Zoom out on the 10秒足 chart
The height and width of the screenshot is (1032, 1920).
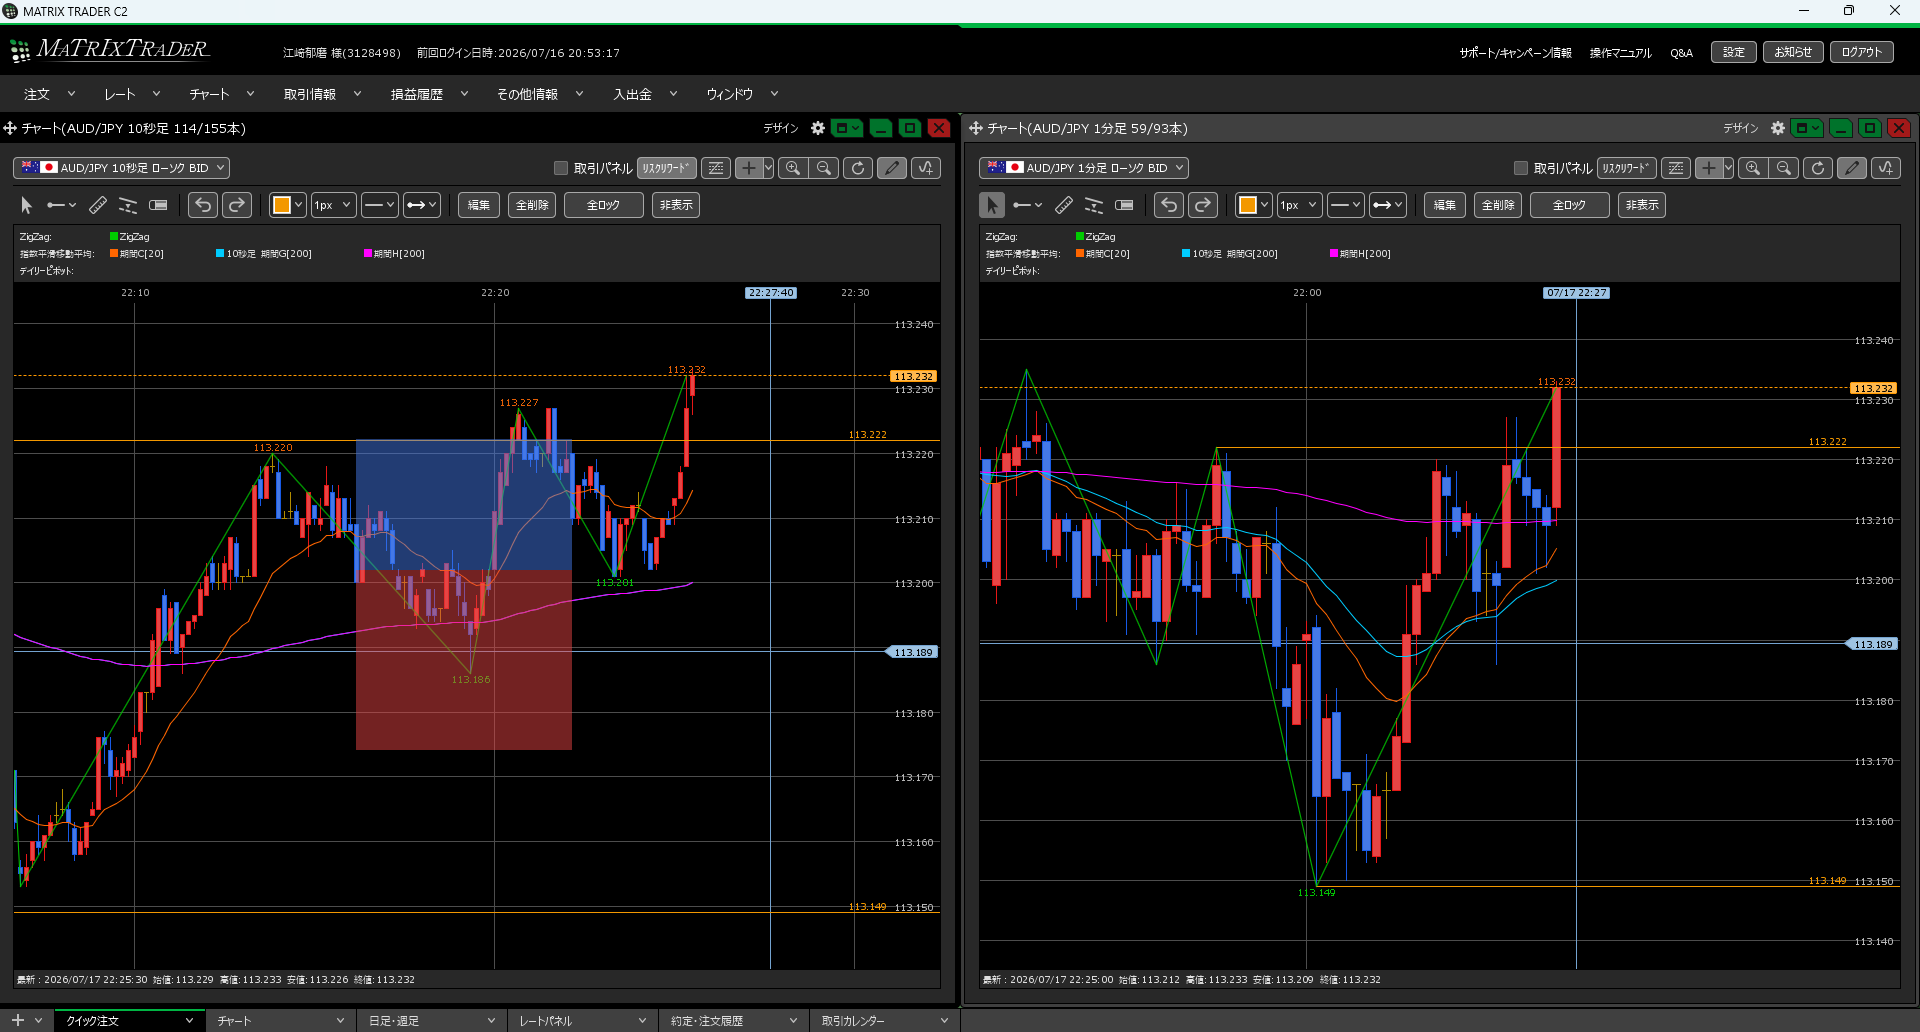click(x=824, y=168)
